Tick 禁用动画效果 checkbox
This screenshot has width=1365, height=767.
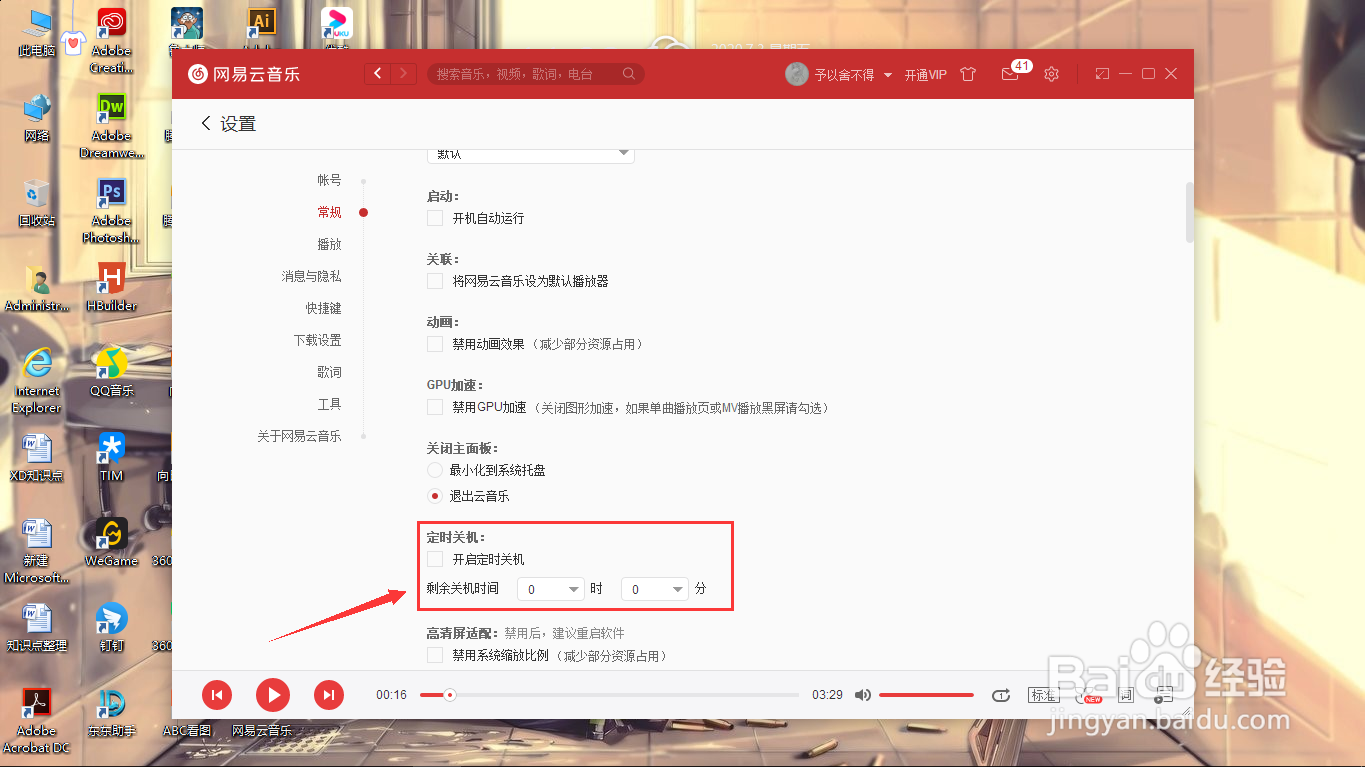[435, 344]
